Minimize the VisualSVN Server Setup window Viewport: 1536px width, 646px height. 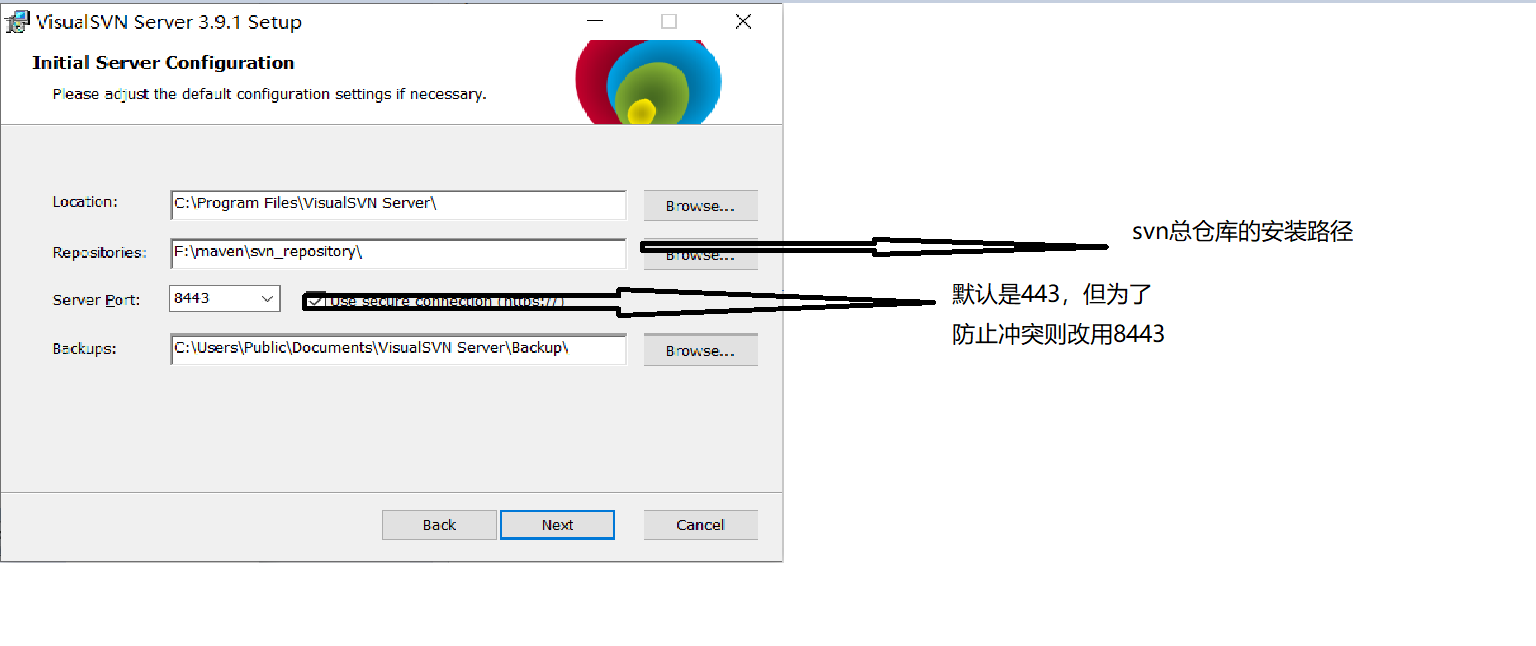pos(595,21)
